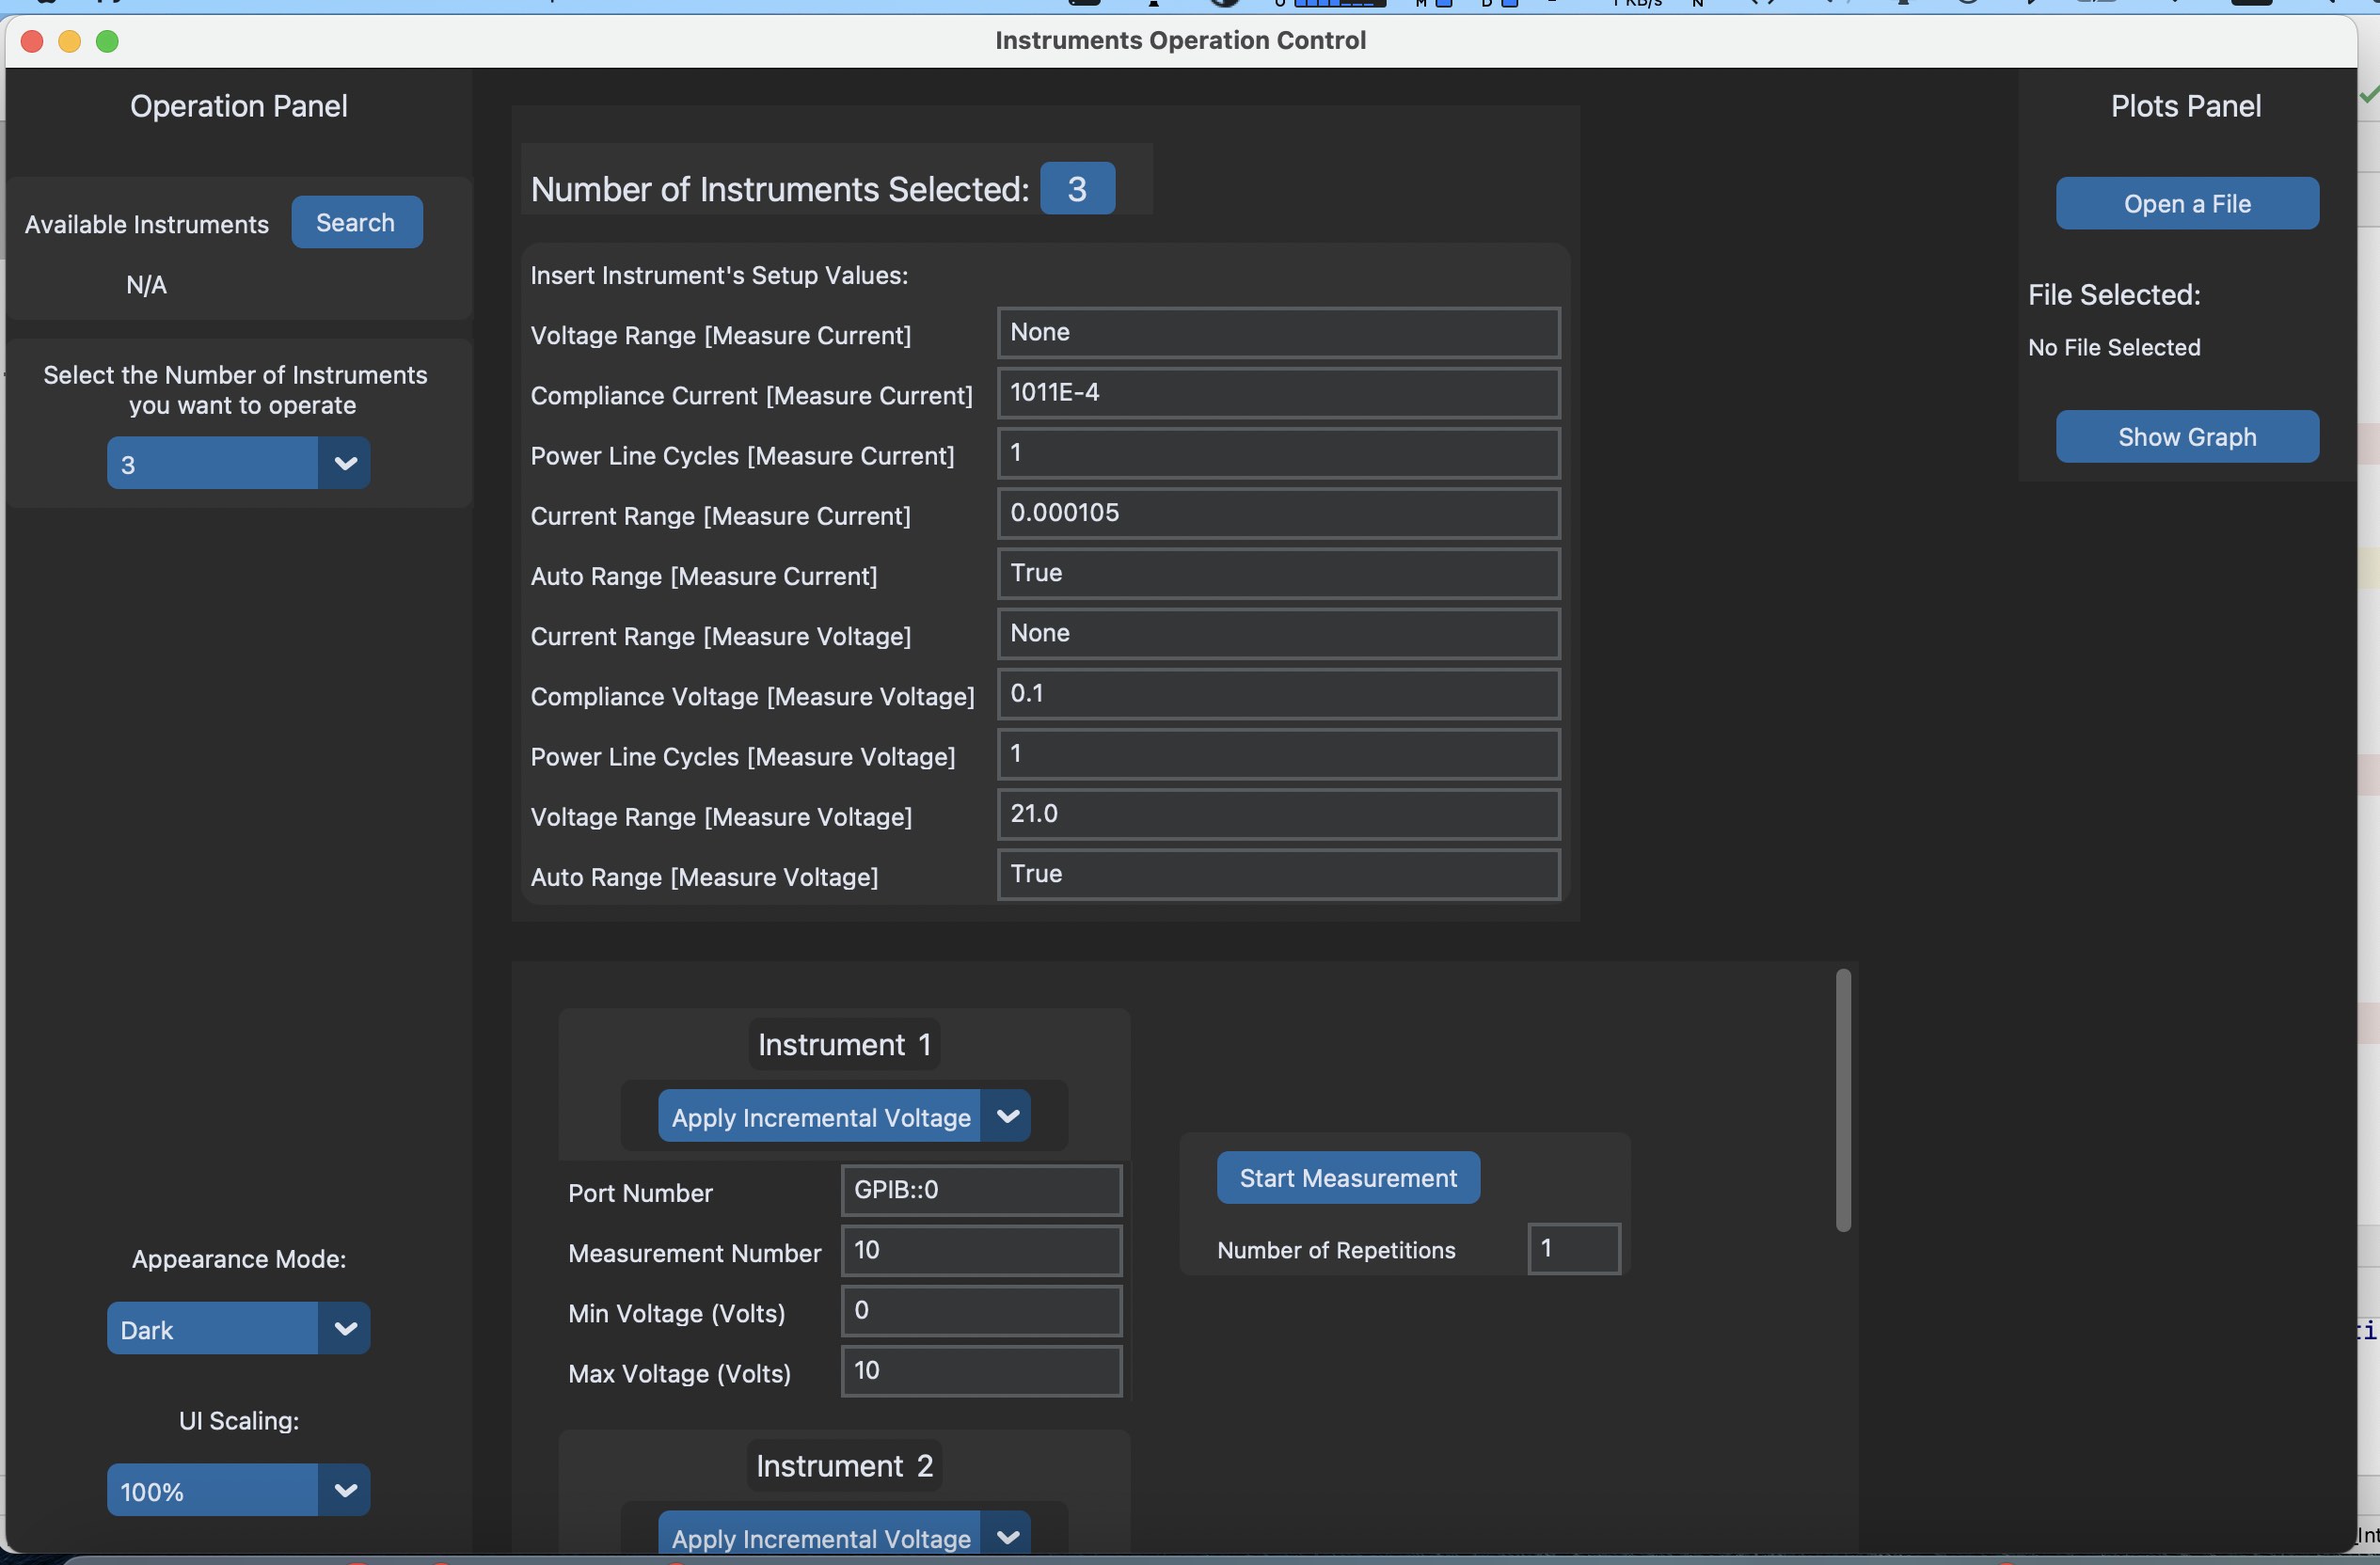Image resolution: width=2380 pixels, height=1565 pixels.
Task: Click the Current Range [Measure Voltage] field
Action: 1279,634
